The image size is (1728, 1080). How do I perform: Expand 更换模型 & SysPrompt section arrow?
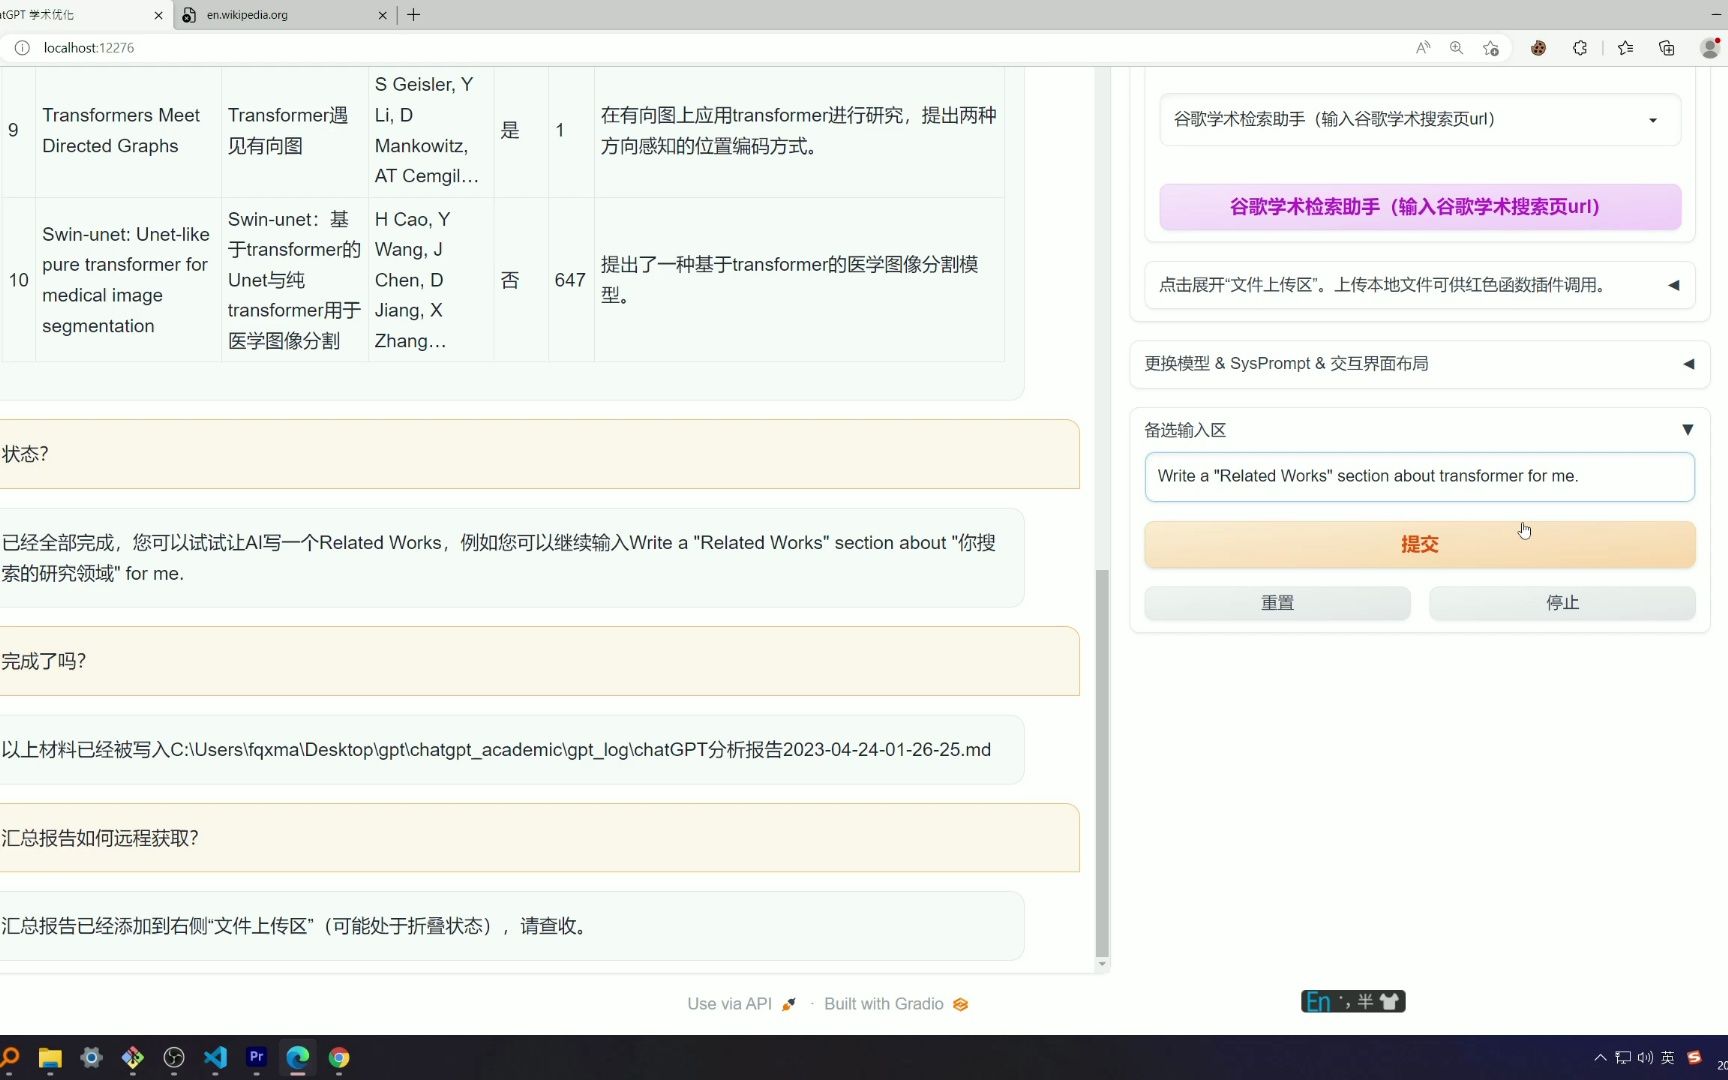(x=1688, y=364)
